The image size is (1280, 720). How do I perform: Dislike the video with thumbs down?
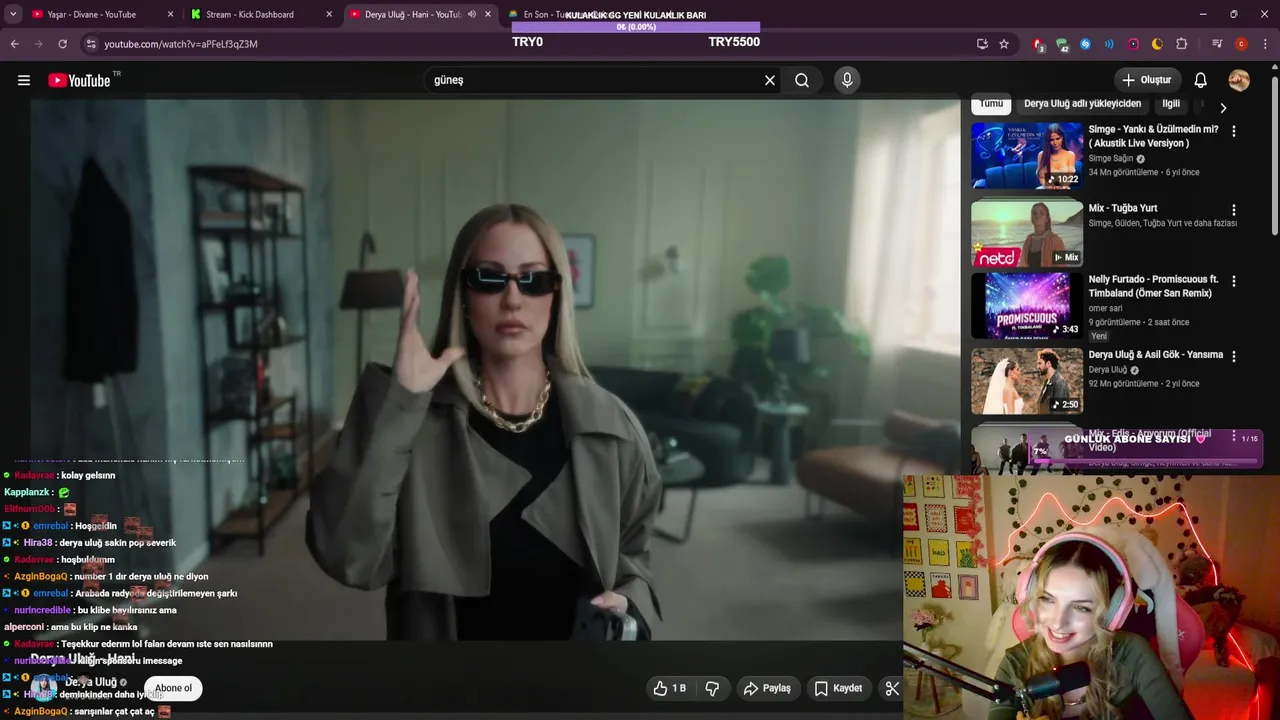coord(713,688)
